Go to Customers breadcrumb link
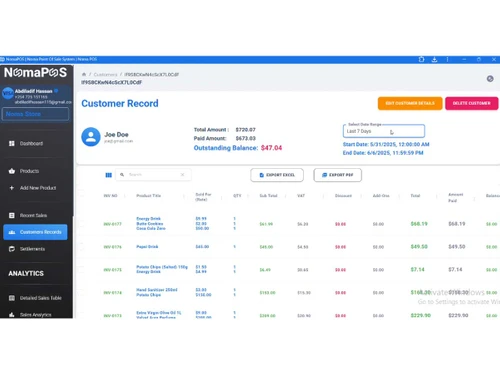500x375 pixels. click(105, 74)
